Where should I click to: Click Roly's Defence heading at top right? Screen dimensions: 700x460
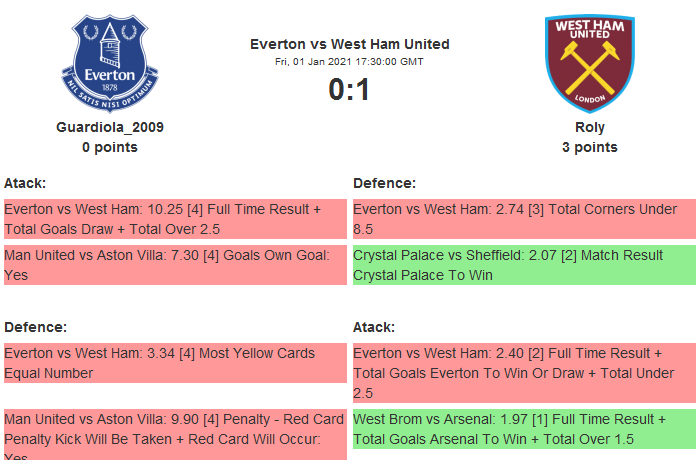(x=384, y=183)
